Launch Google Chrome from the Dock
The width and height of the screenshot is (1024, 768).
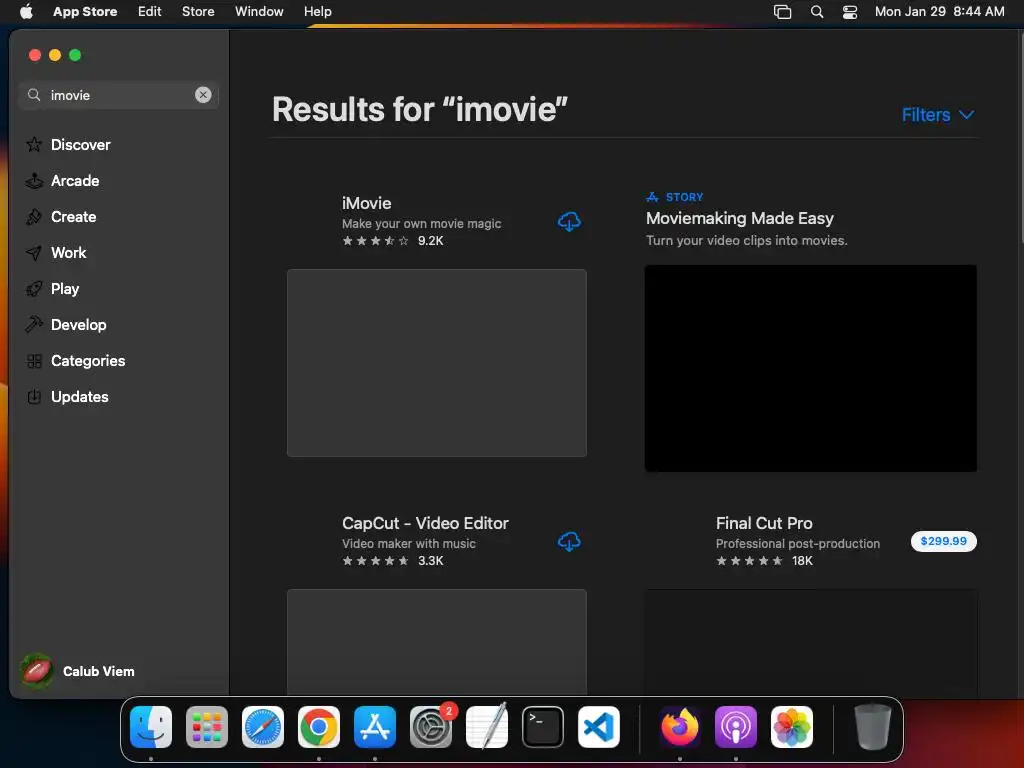pos(319,727)
